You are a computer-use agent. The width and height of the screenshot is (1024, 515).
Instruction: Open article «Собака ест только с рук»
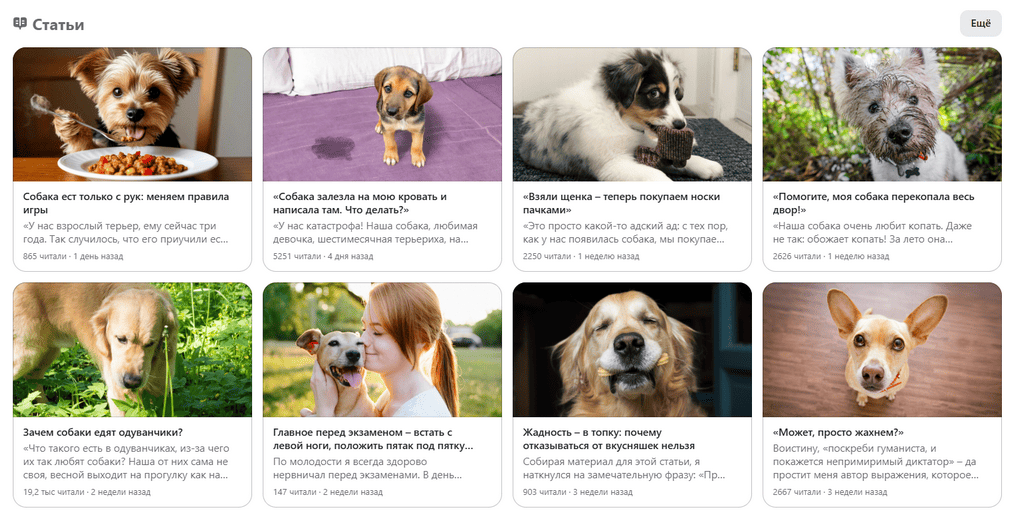point(126,203)
